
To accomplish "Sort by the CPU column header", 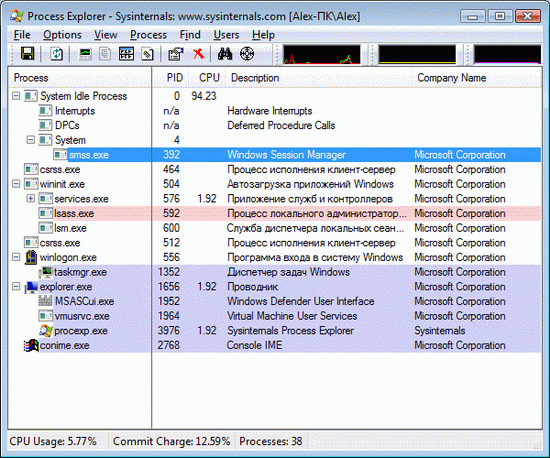I will (209, 78).
